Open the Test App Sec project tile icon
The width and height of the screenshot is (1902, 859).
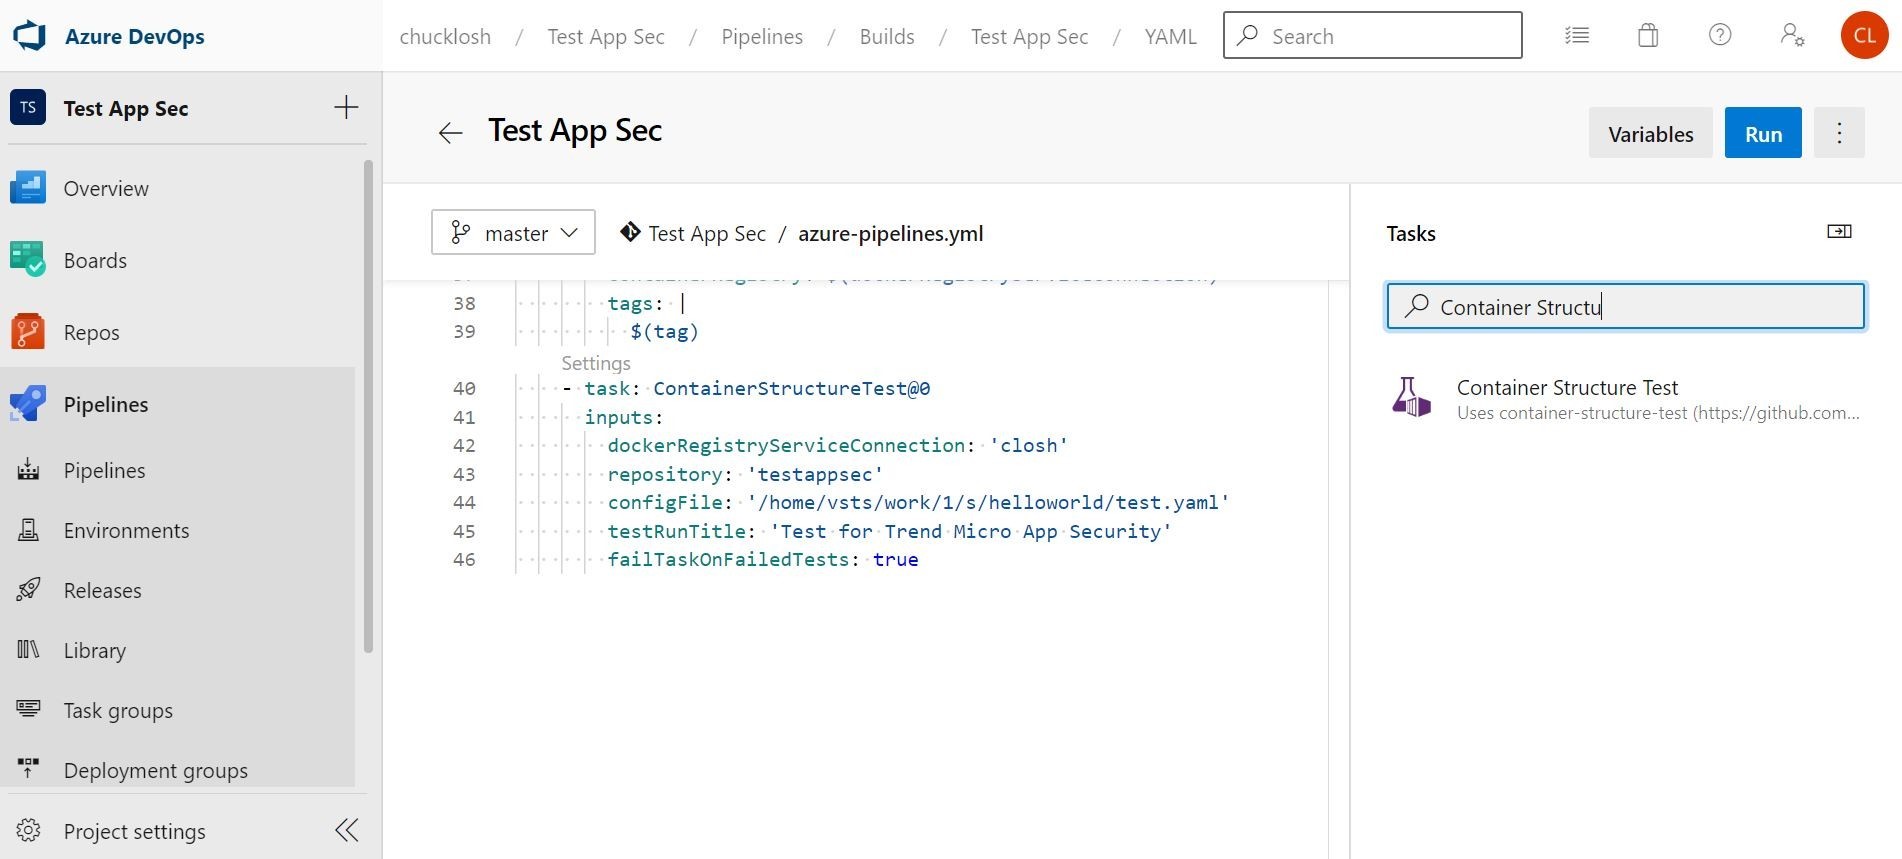[28, 107]
